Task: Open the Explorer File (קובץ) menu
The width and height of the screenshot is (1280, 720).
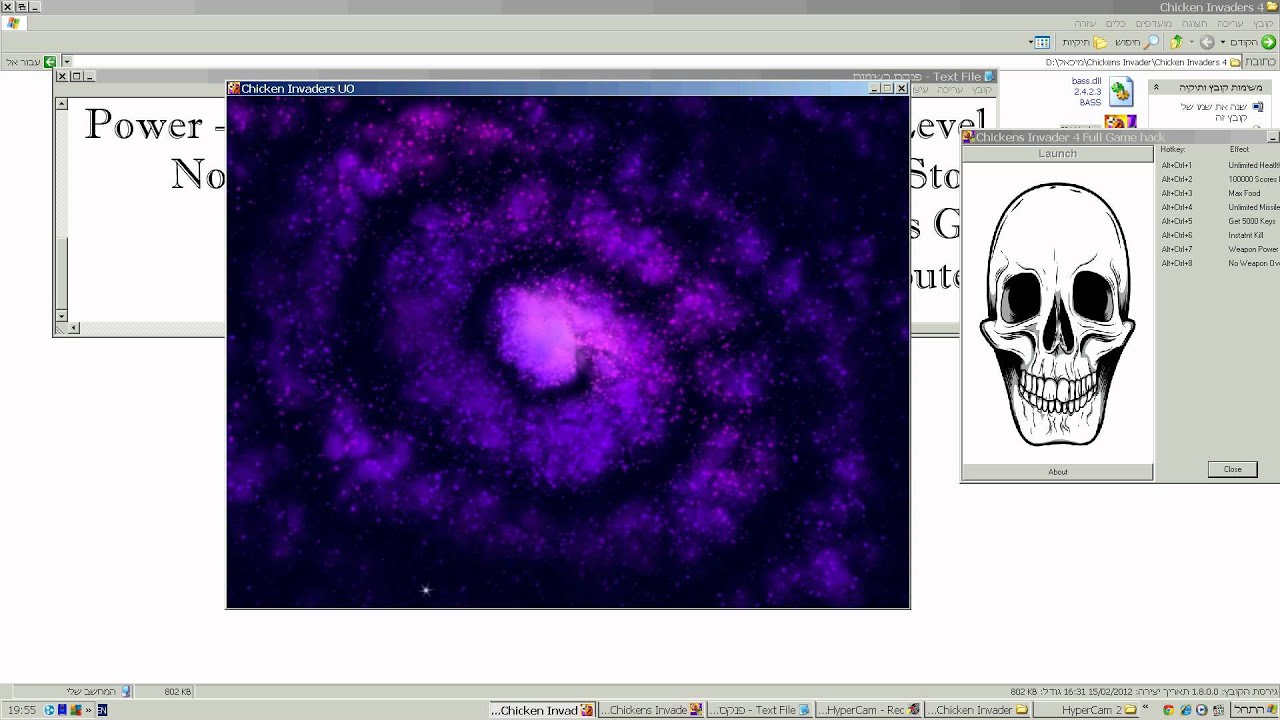Action: tap(1264, 23)
